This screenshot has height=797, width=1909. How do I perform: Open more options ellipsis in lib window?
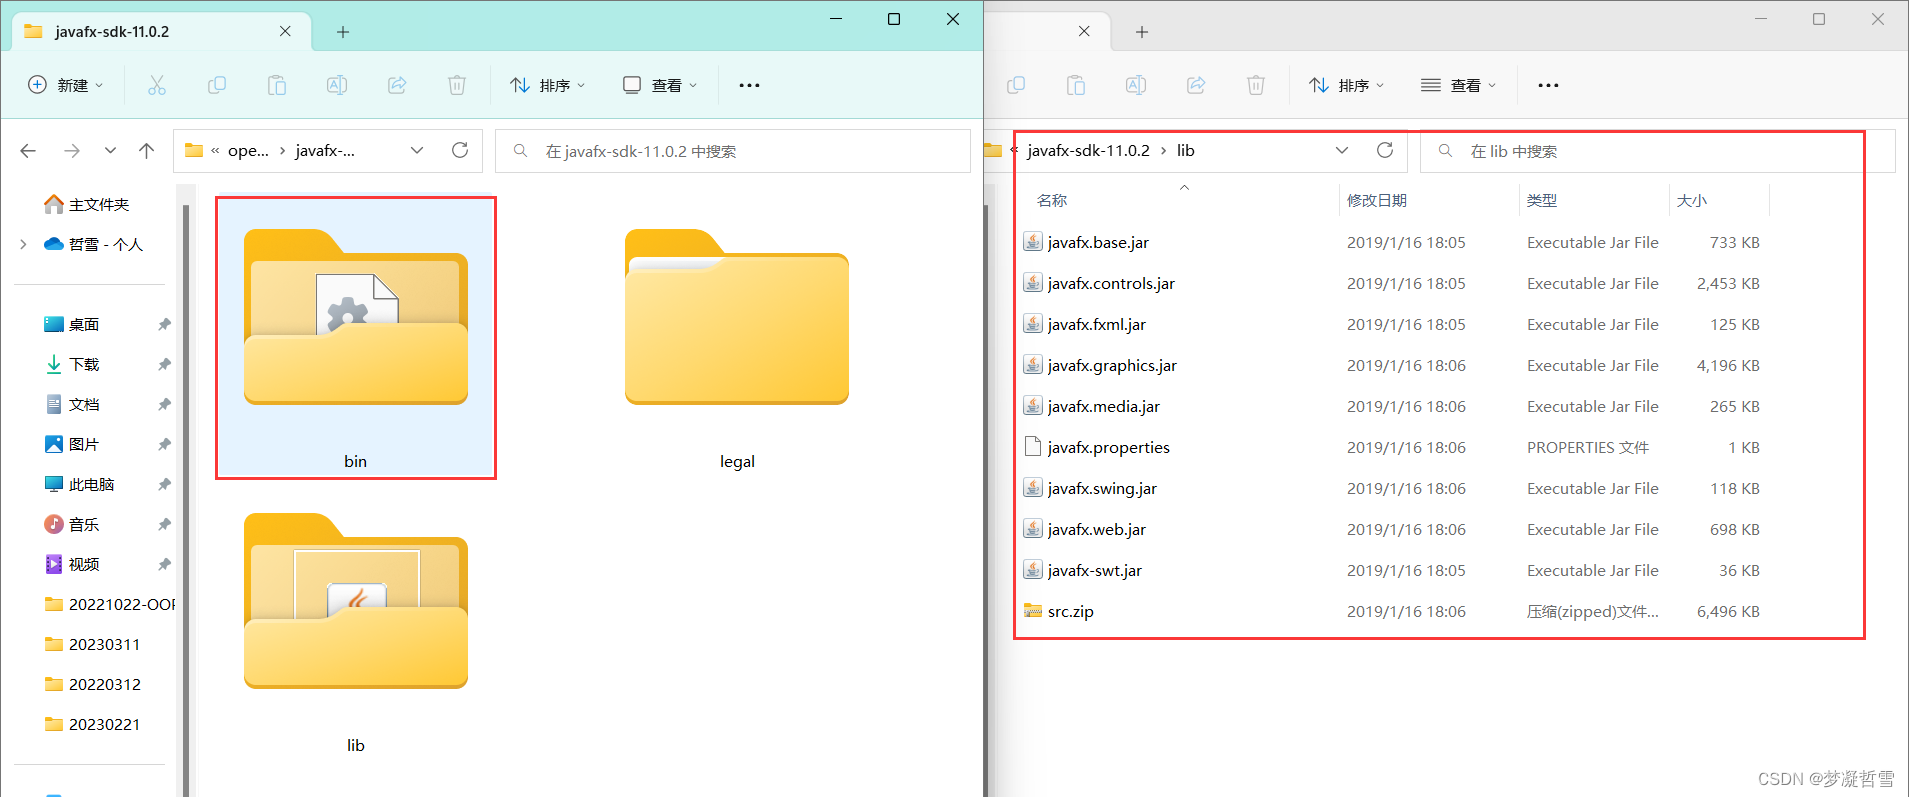pos(1548,85)
